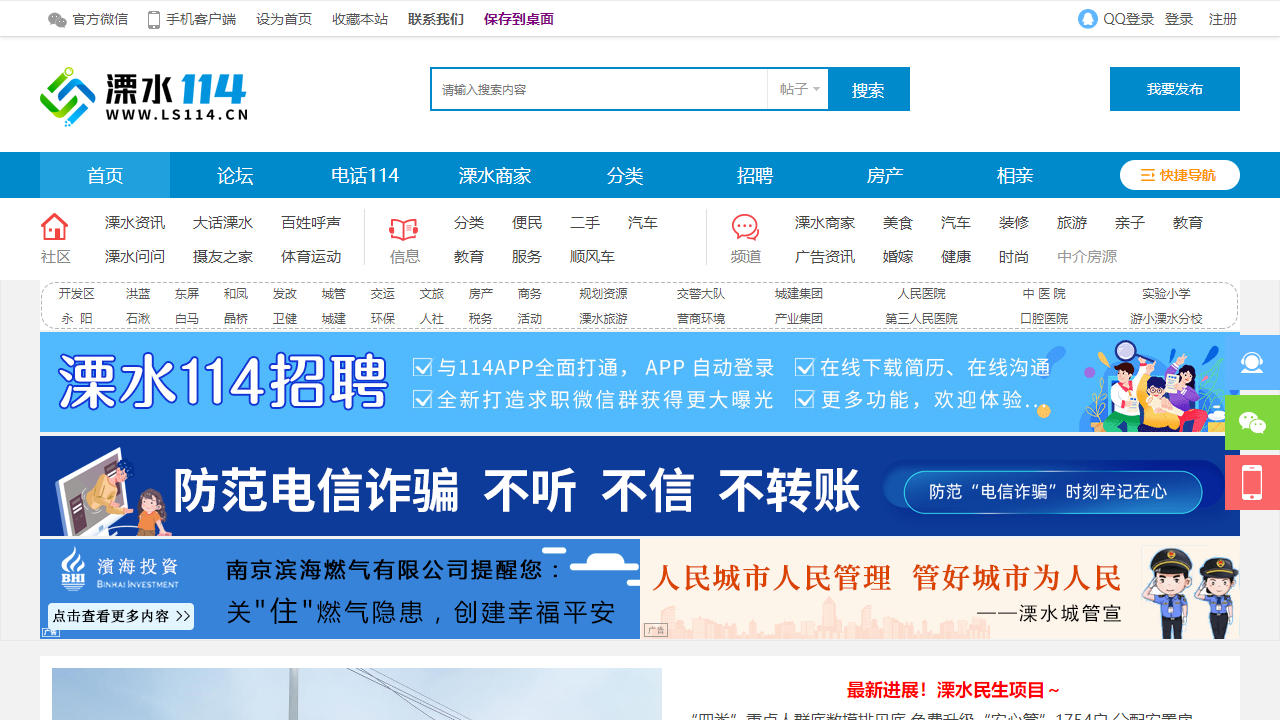
Task: Open the green WeChat floating side button
Action: click(x=1252, y=423)
